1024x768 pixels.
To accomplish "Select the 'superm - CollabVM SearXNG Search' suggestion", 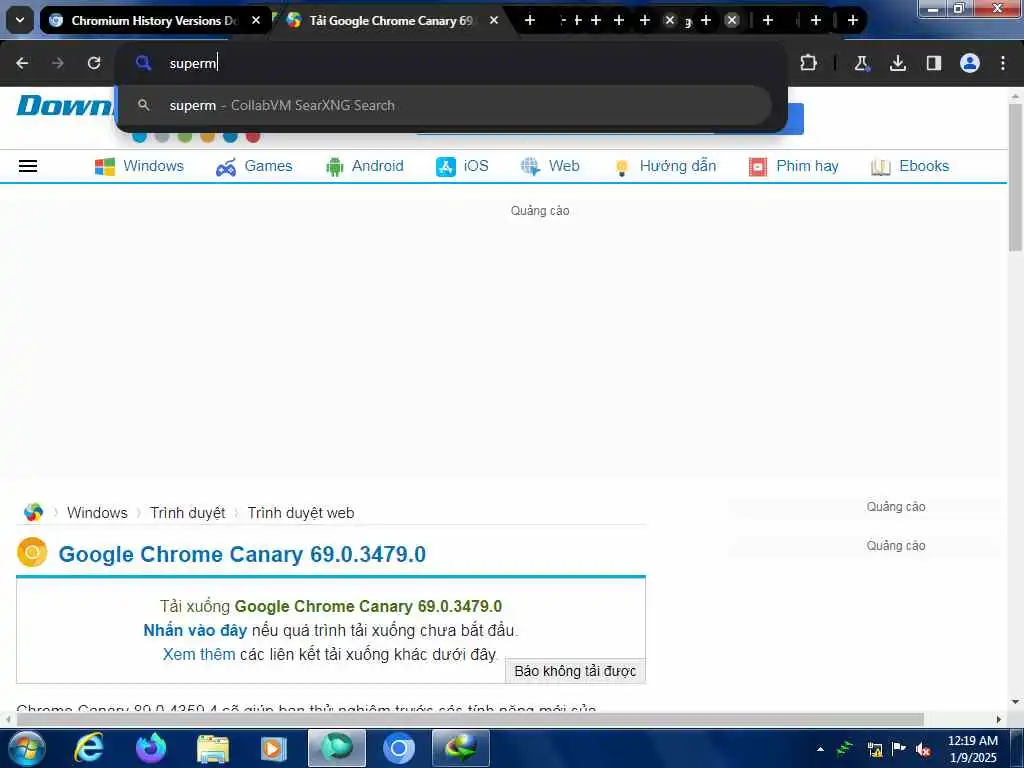I will (x=444, y=105).
